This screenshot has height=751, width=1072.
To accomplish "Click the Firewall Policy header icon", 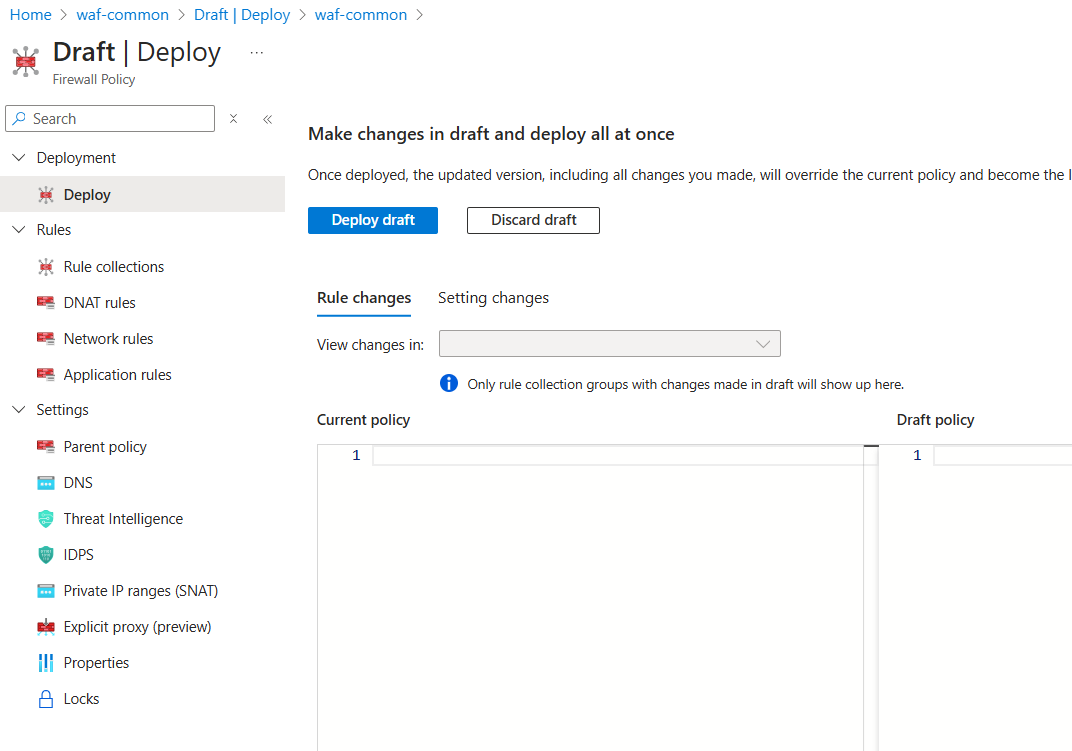I will pyautogui.click(x=25, y=62).
